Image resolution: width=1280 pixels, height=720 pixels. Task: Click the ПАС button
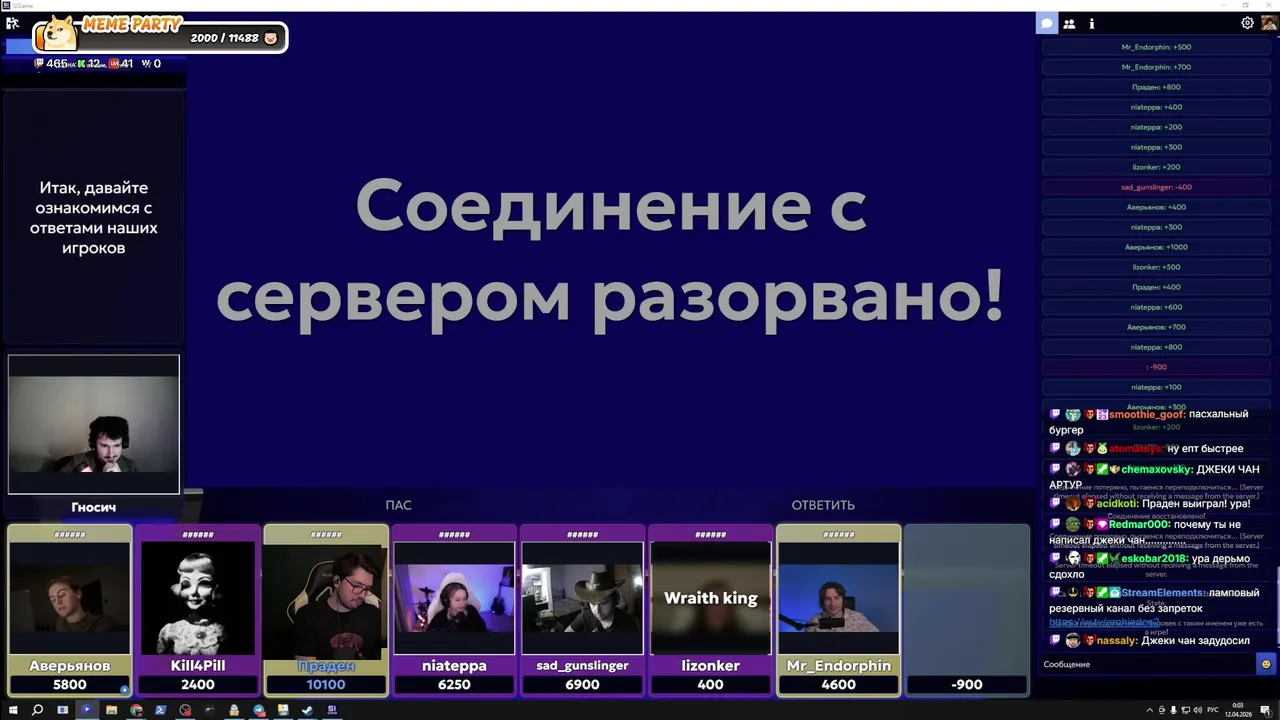[x=398, y=505]
